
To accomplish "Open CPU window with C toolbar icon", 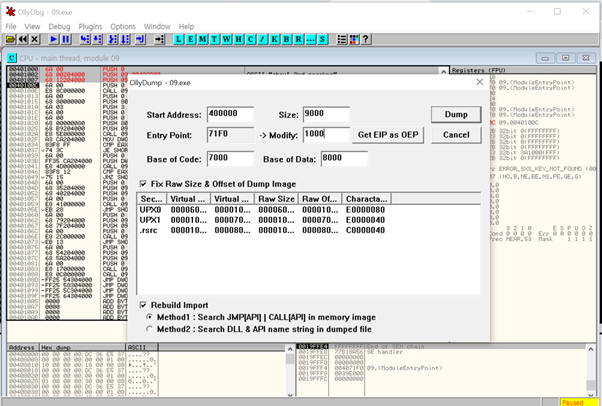I will (x=250, y=39).
